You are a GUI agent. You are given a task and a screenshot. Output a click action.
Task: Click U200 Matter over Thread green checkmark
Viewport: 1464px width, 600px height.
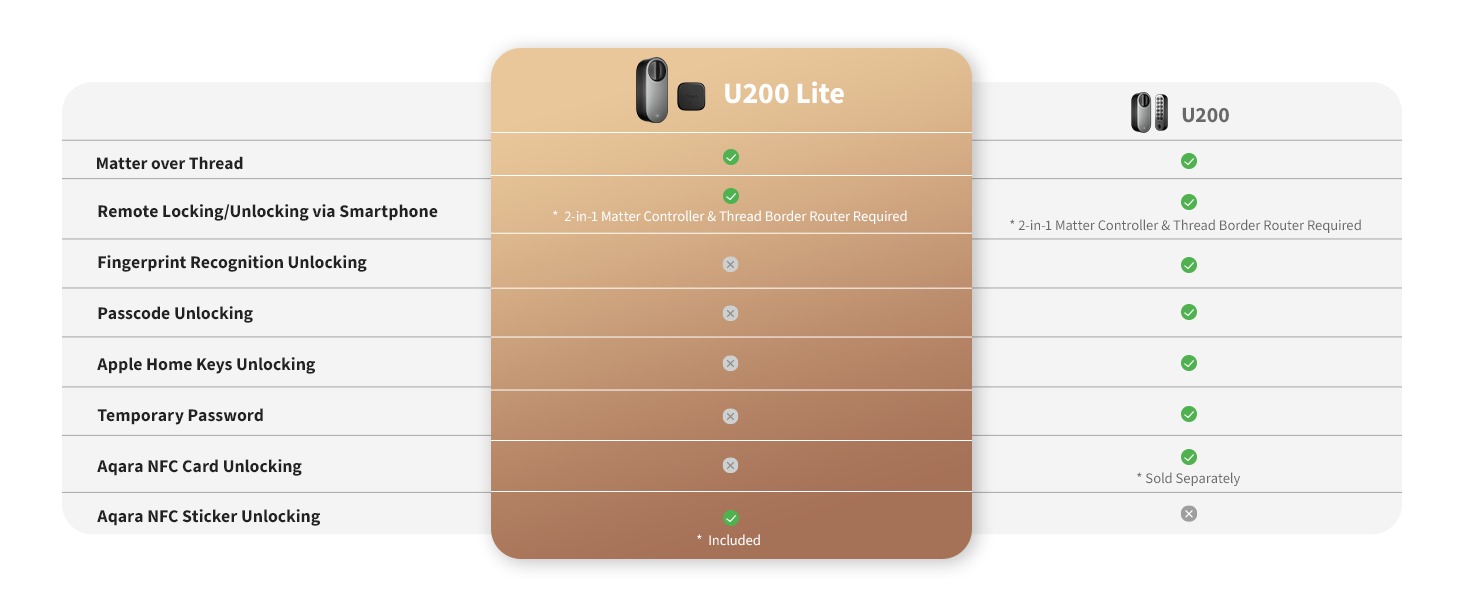coord(1188,161)
